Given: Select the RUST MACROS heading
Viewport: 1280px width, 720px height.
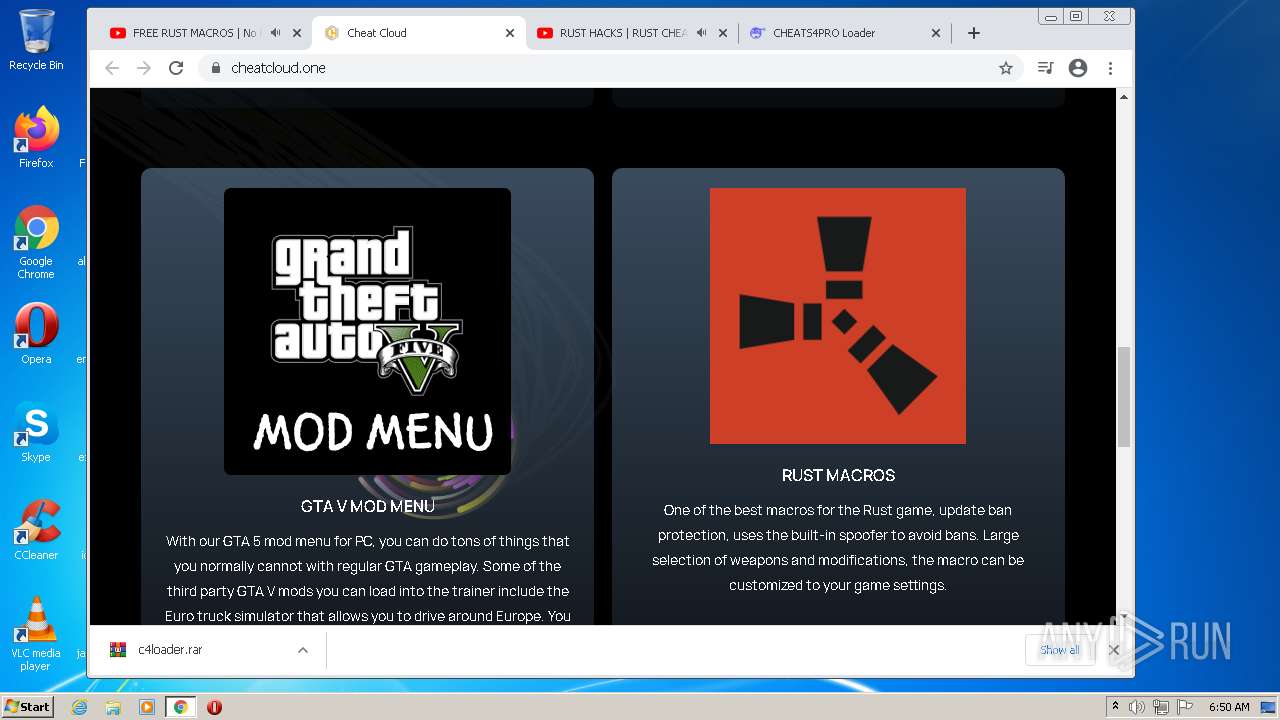Looking at the screenshot, I should pyautogui.click(x=838, y=475).
